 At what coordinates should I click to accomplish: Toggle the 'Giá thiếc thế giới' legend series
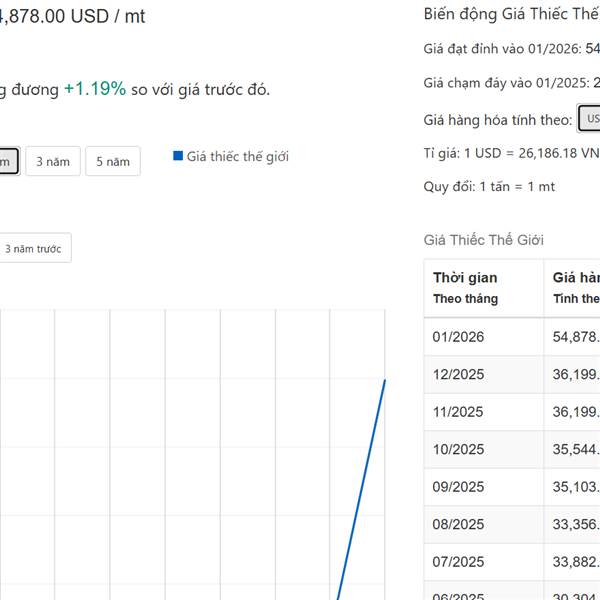tap(237, 156)
